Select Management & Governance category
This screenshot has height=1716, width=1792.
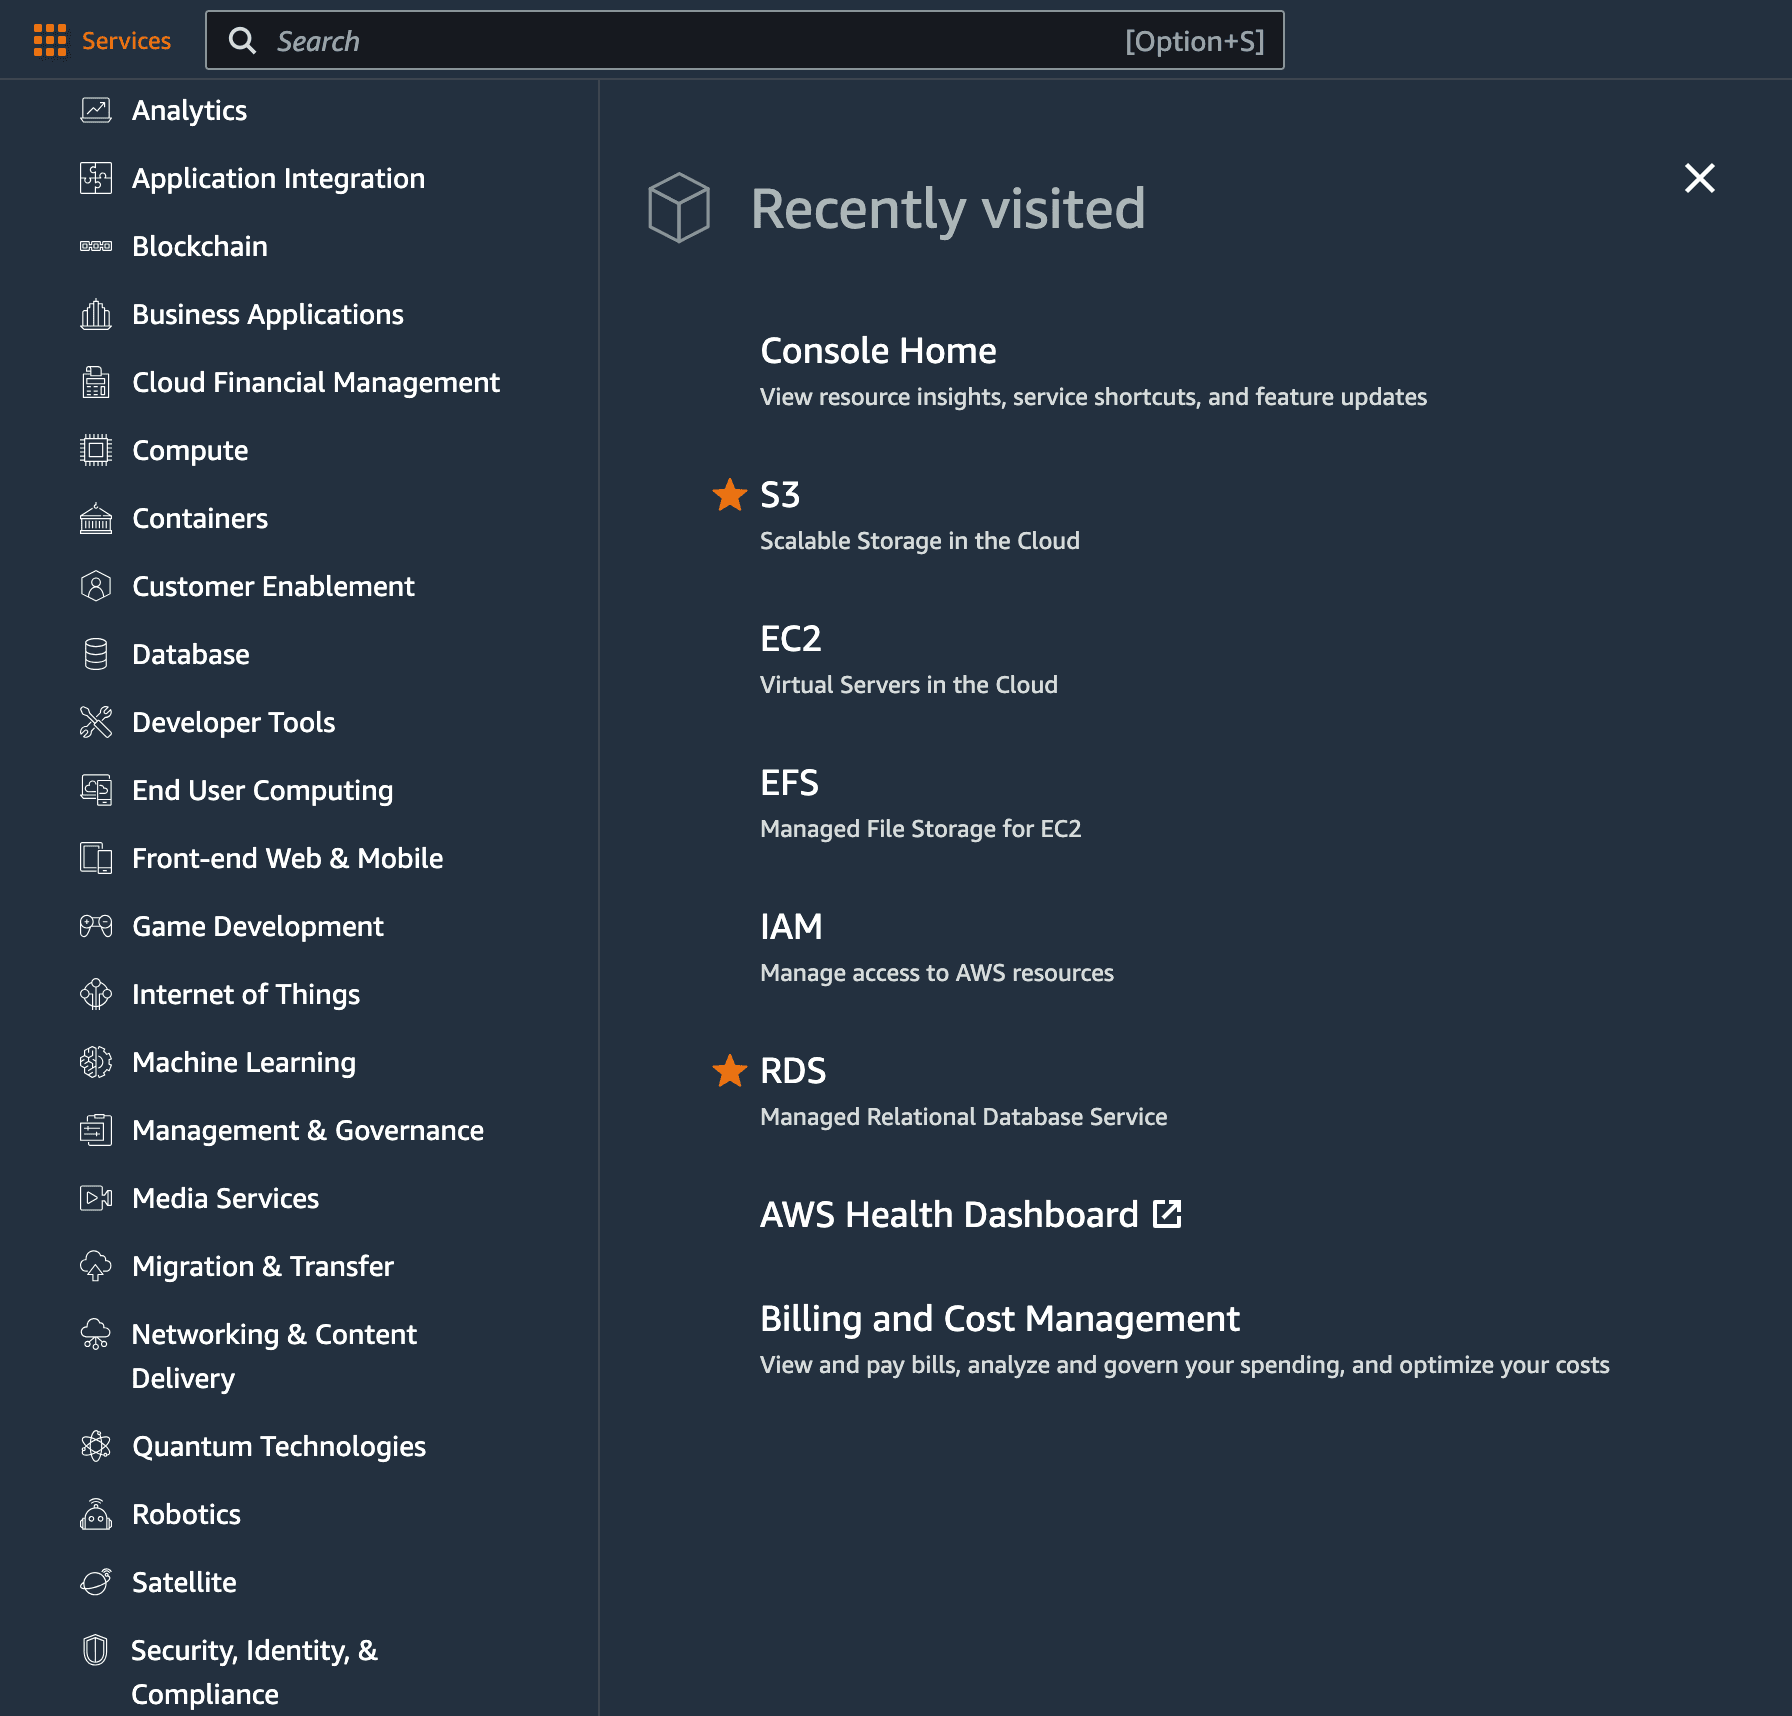[x=307, y=1130]
